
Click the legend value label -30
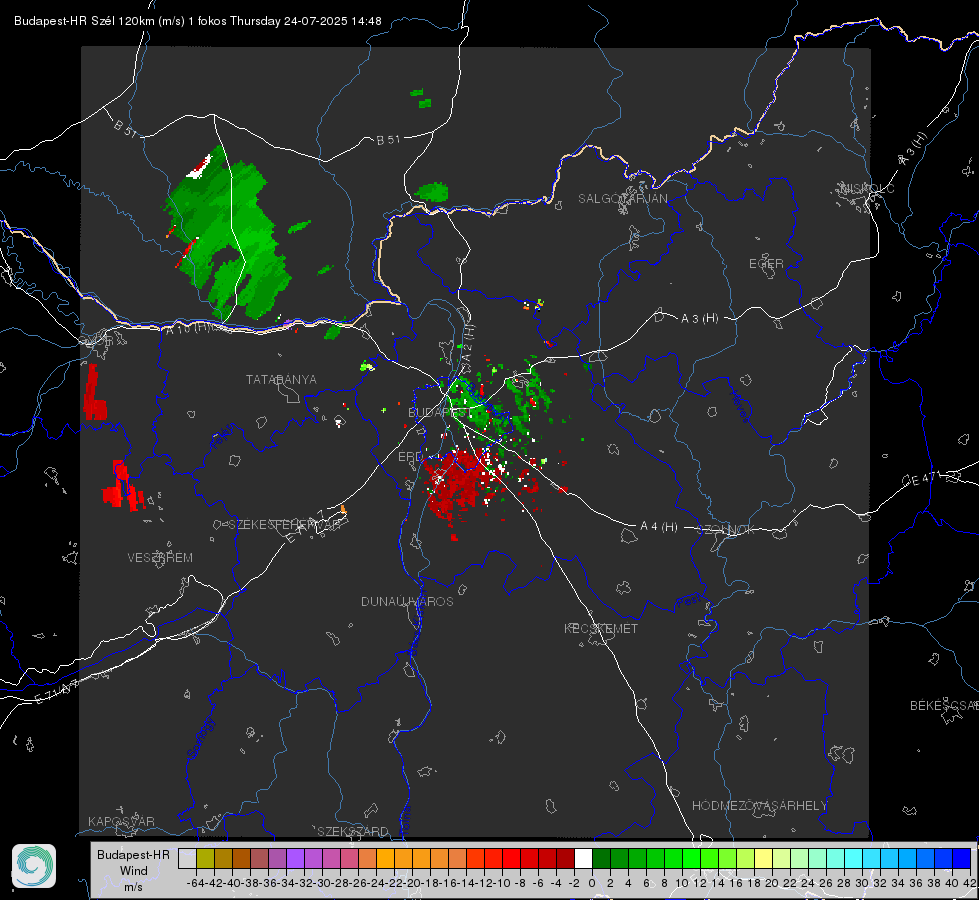coord(322,883)
